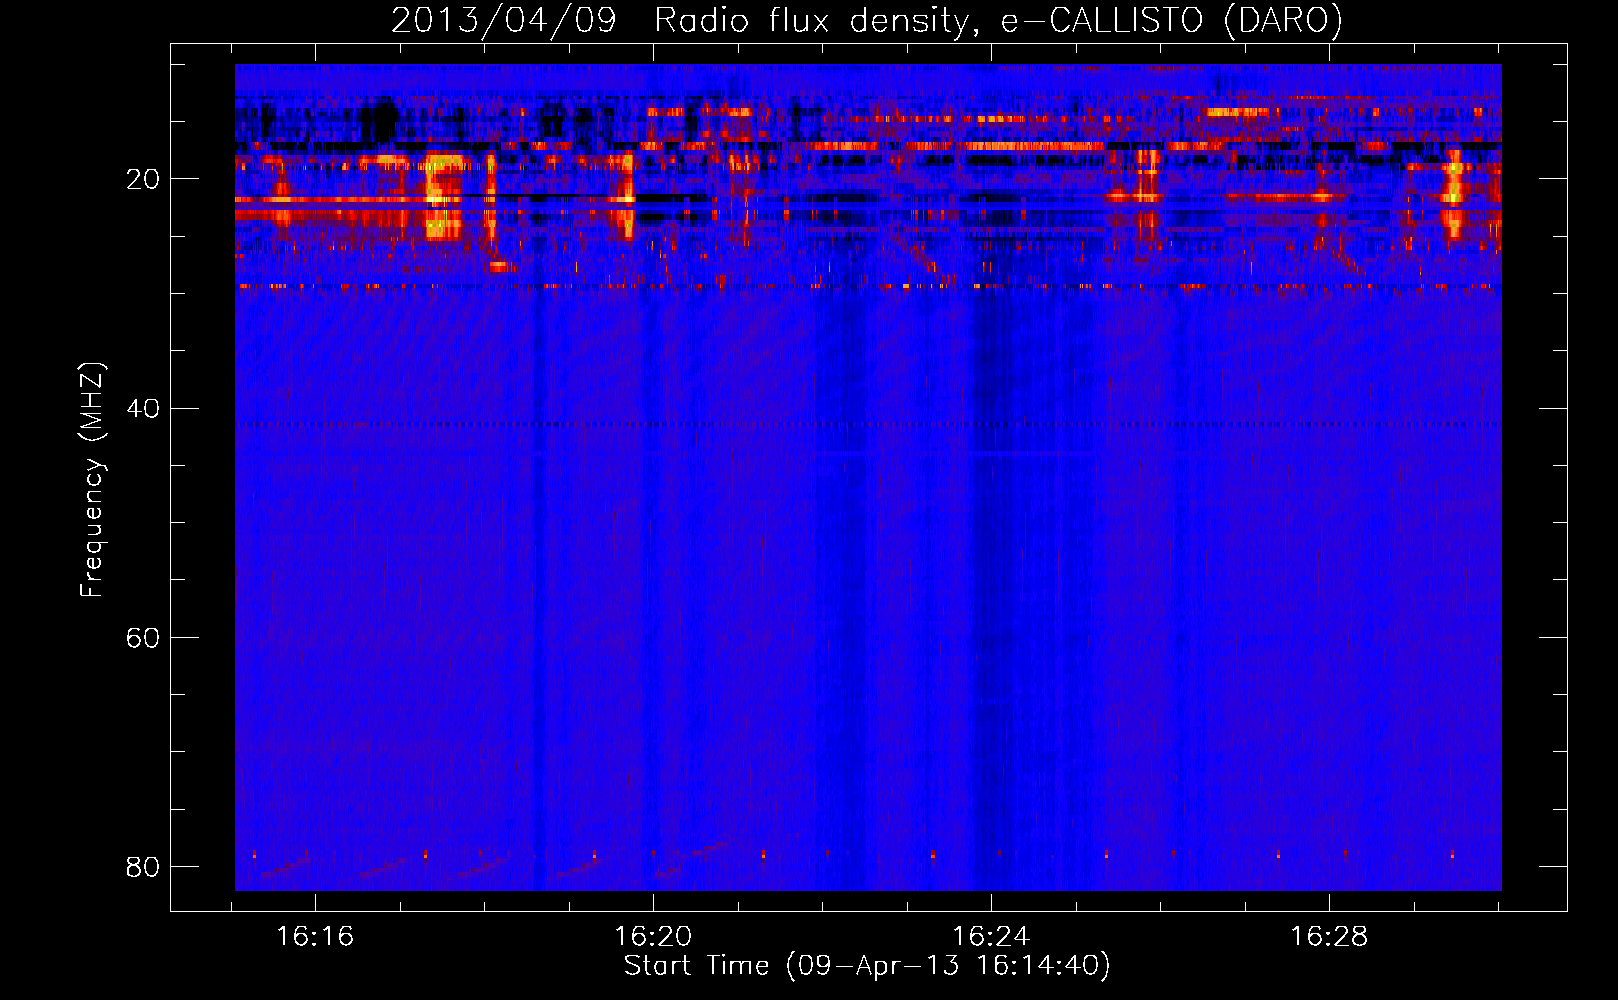
Task: Click the 60 frequency tick label
Action: 143,638
